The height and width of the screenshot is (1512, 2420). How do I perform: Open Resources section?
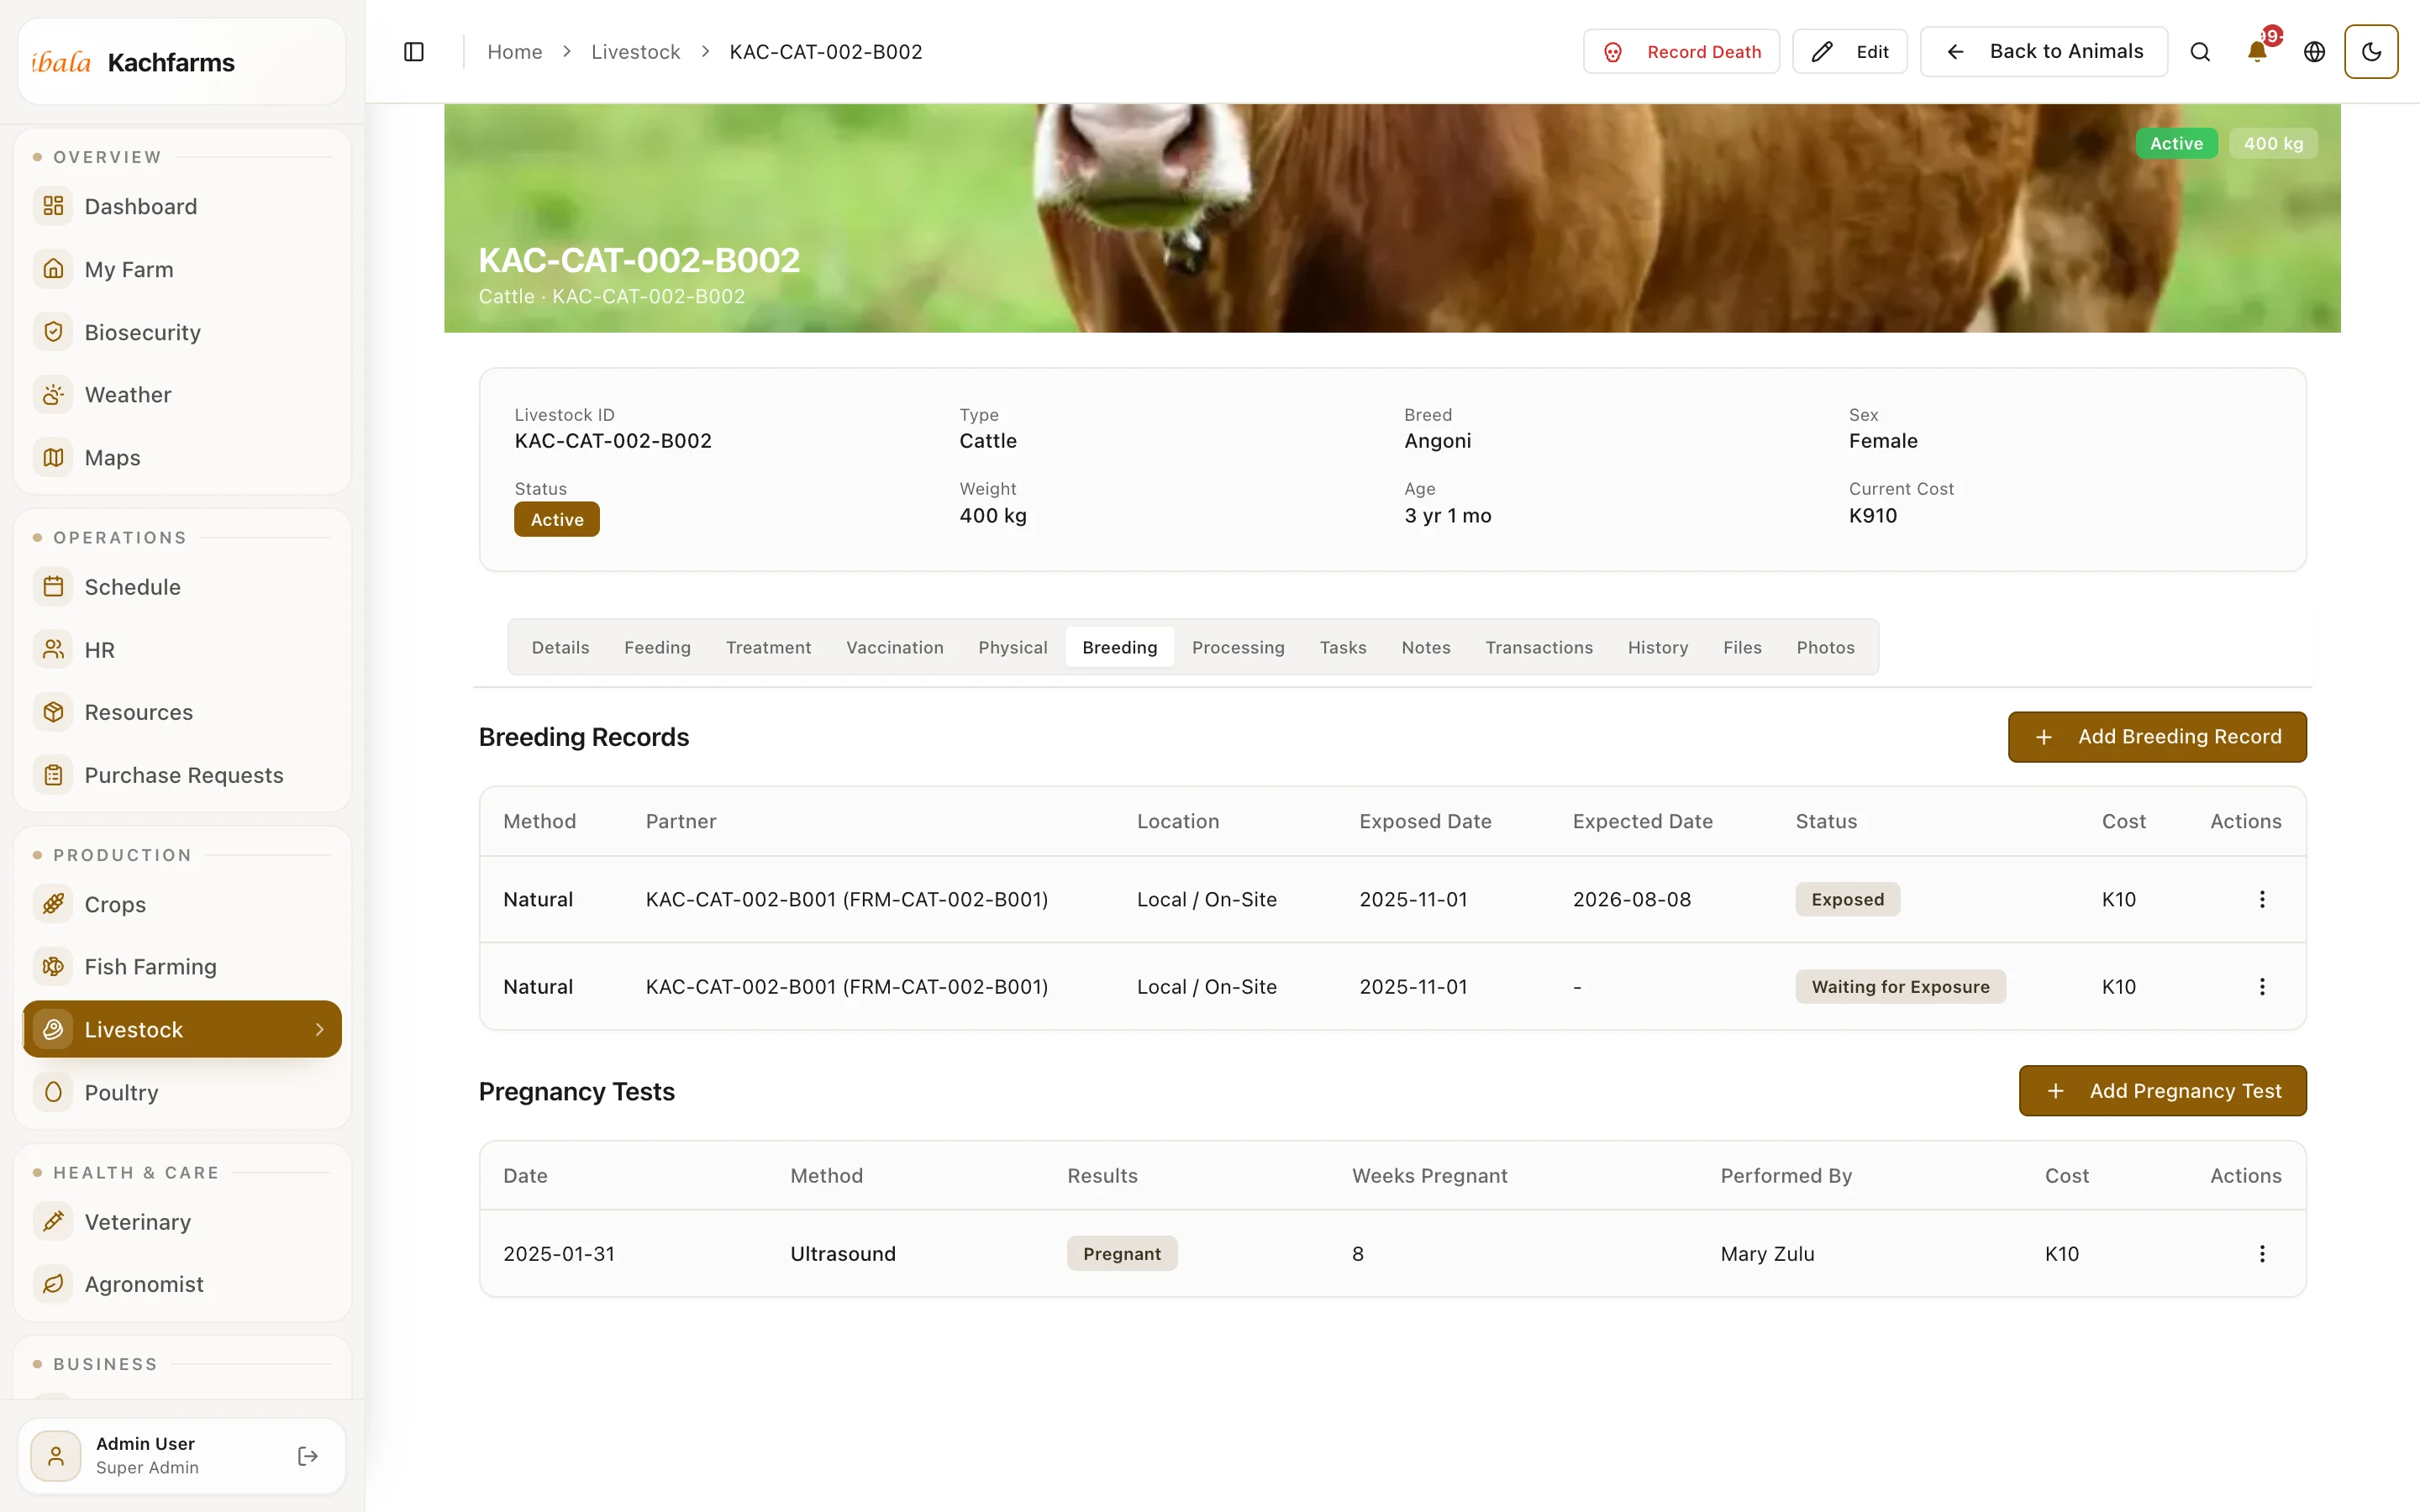coord(182,712)
